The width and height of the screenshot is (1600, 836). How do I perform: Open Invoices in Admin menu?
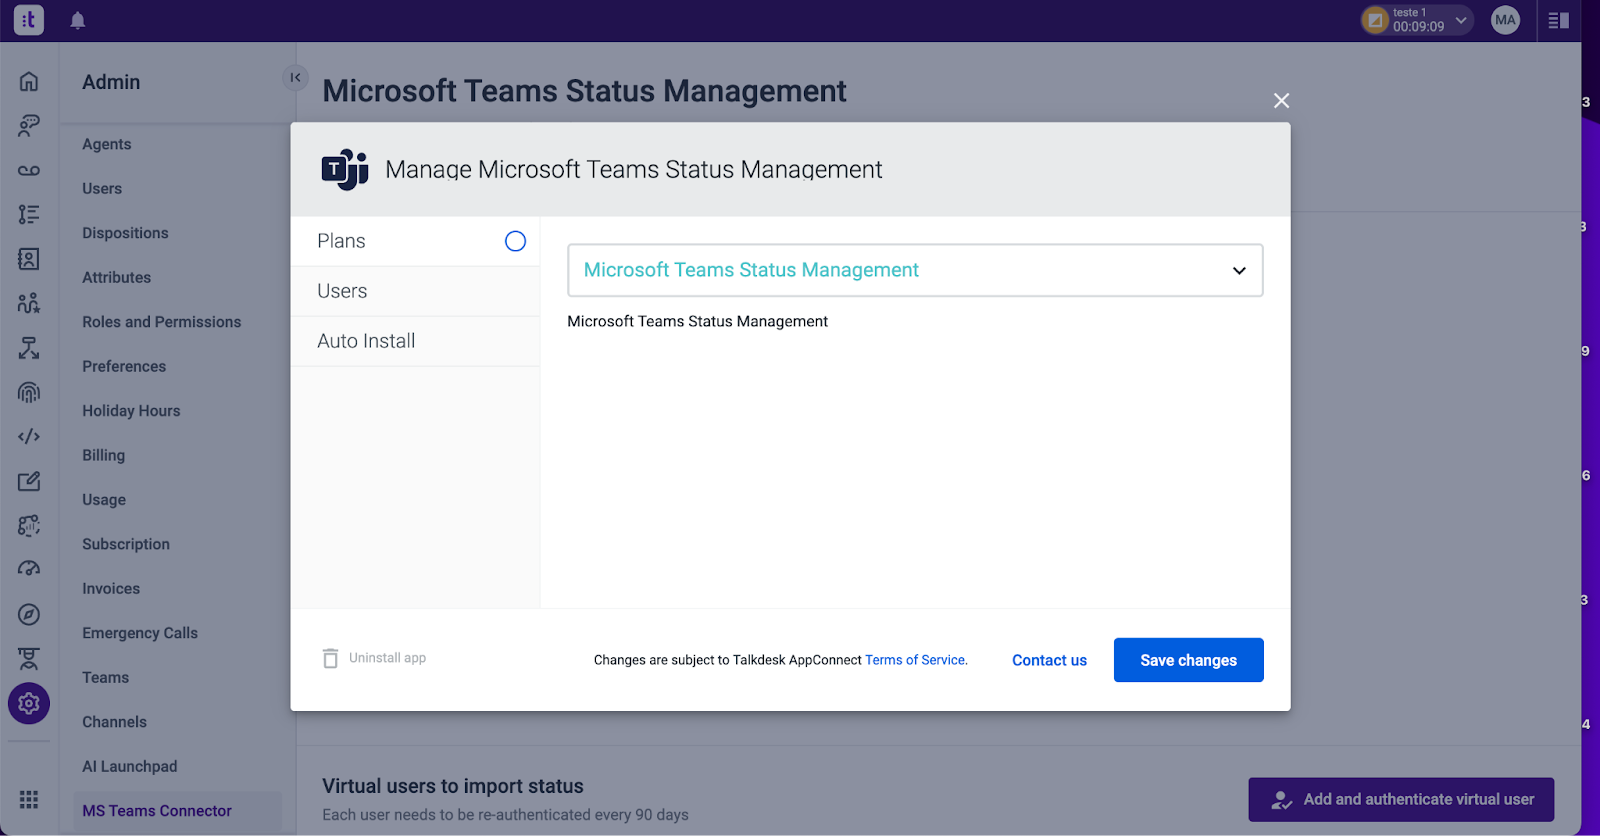pos(111,589)
